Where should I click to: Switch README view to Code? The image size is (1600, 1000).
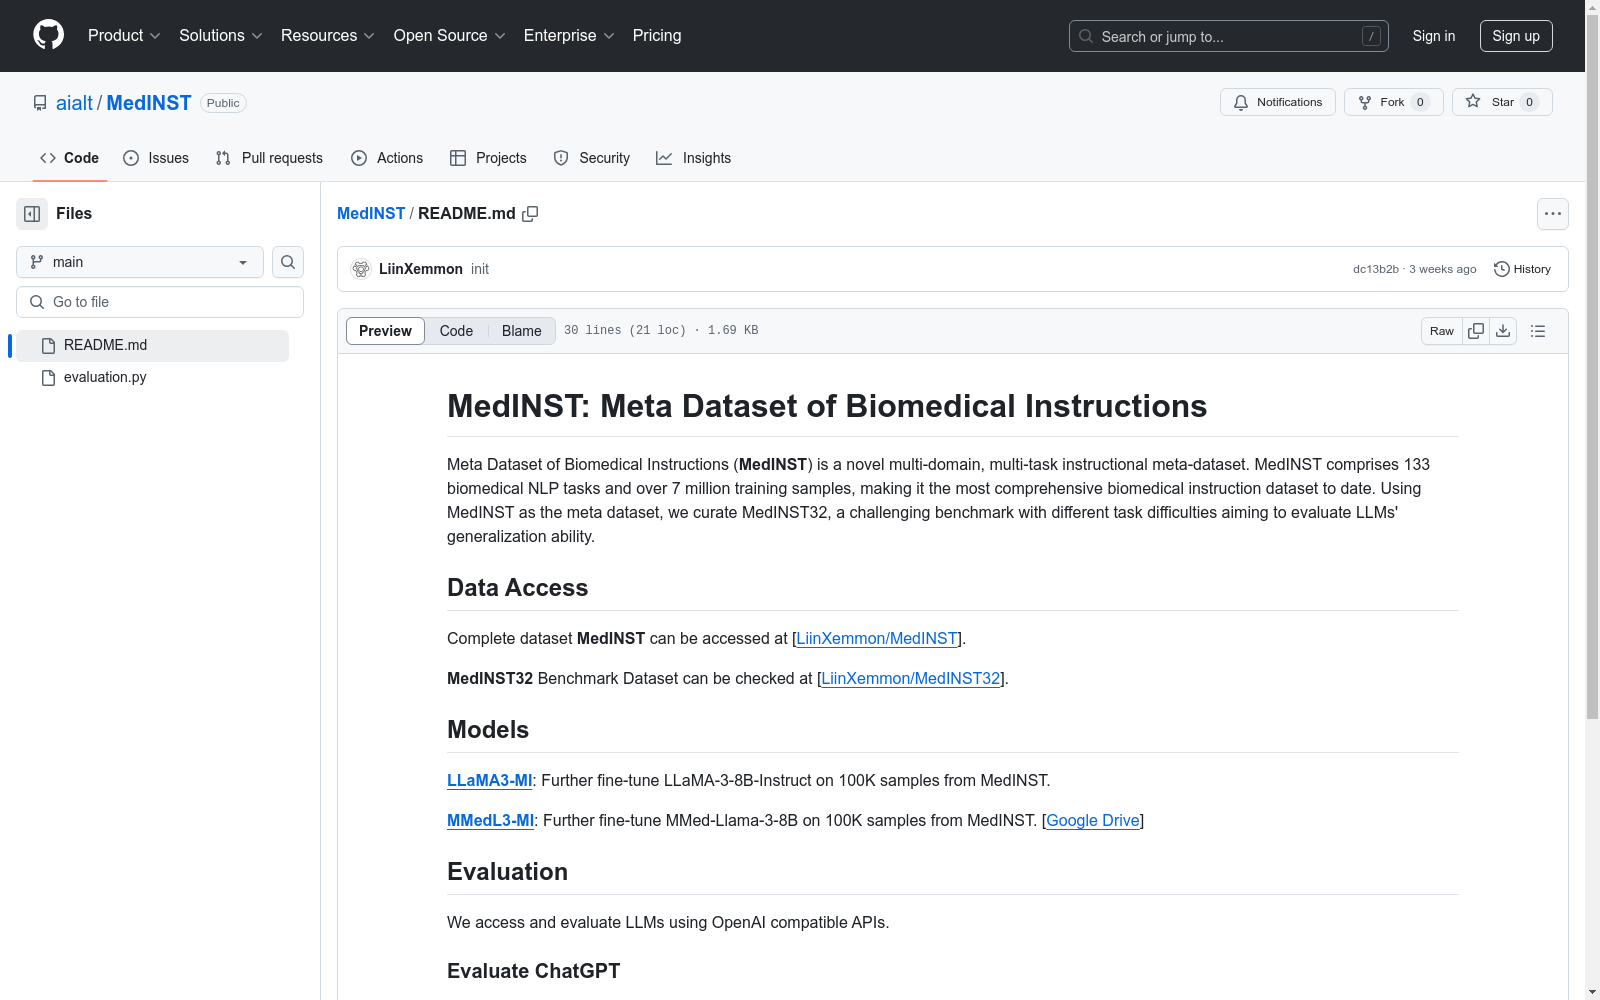click(x=456, y=330)
